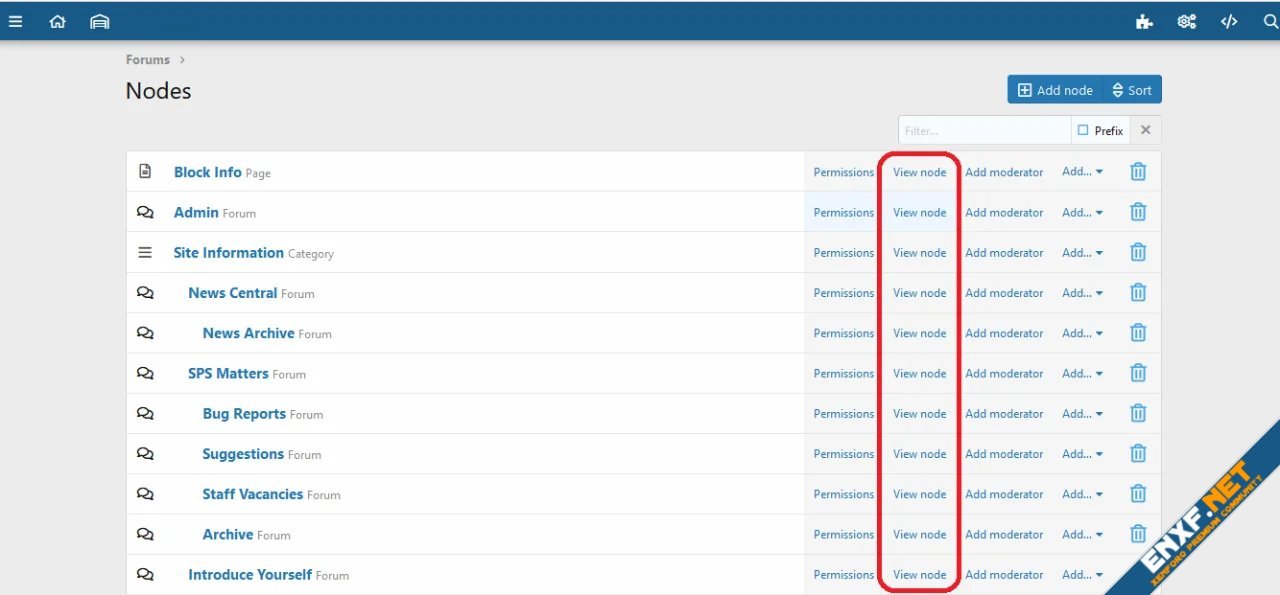Screen dimensions: 1280x595
Task: Click trash icon for News Central
Action: (x=1138, y=293)
